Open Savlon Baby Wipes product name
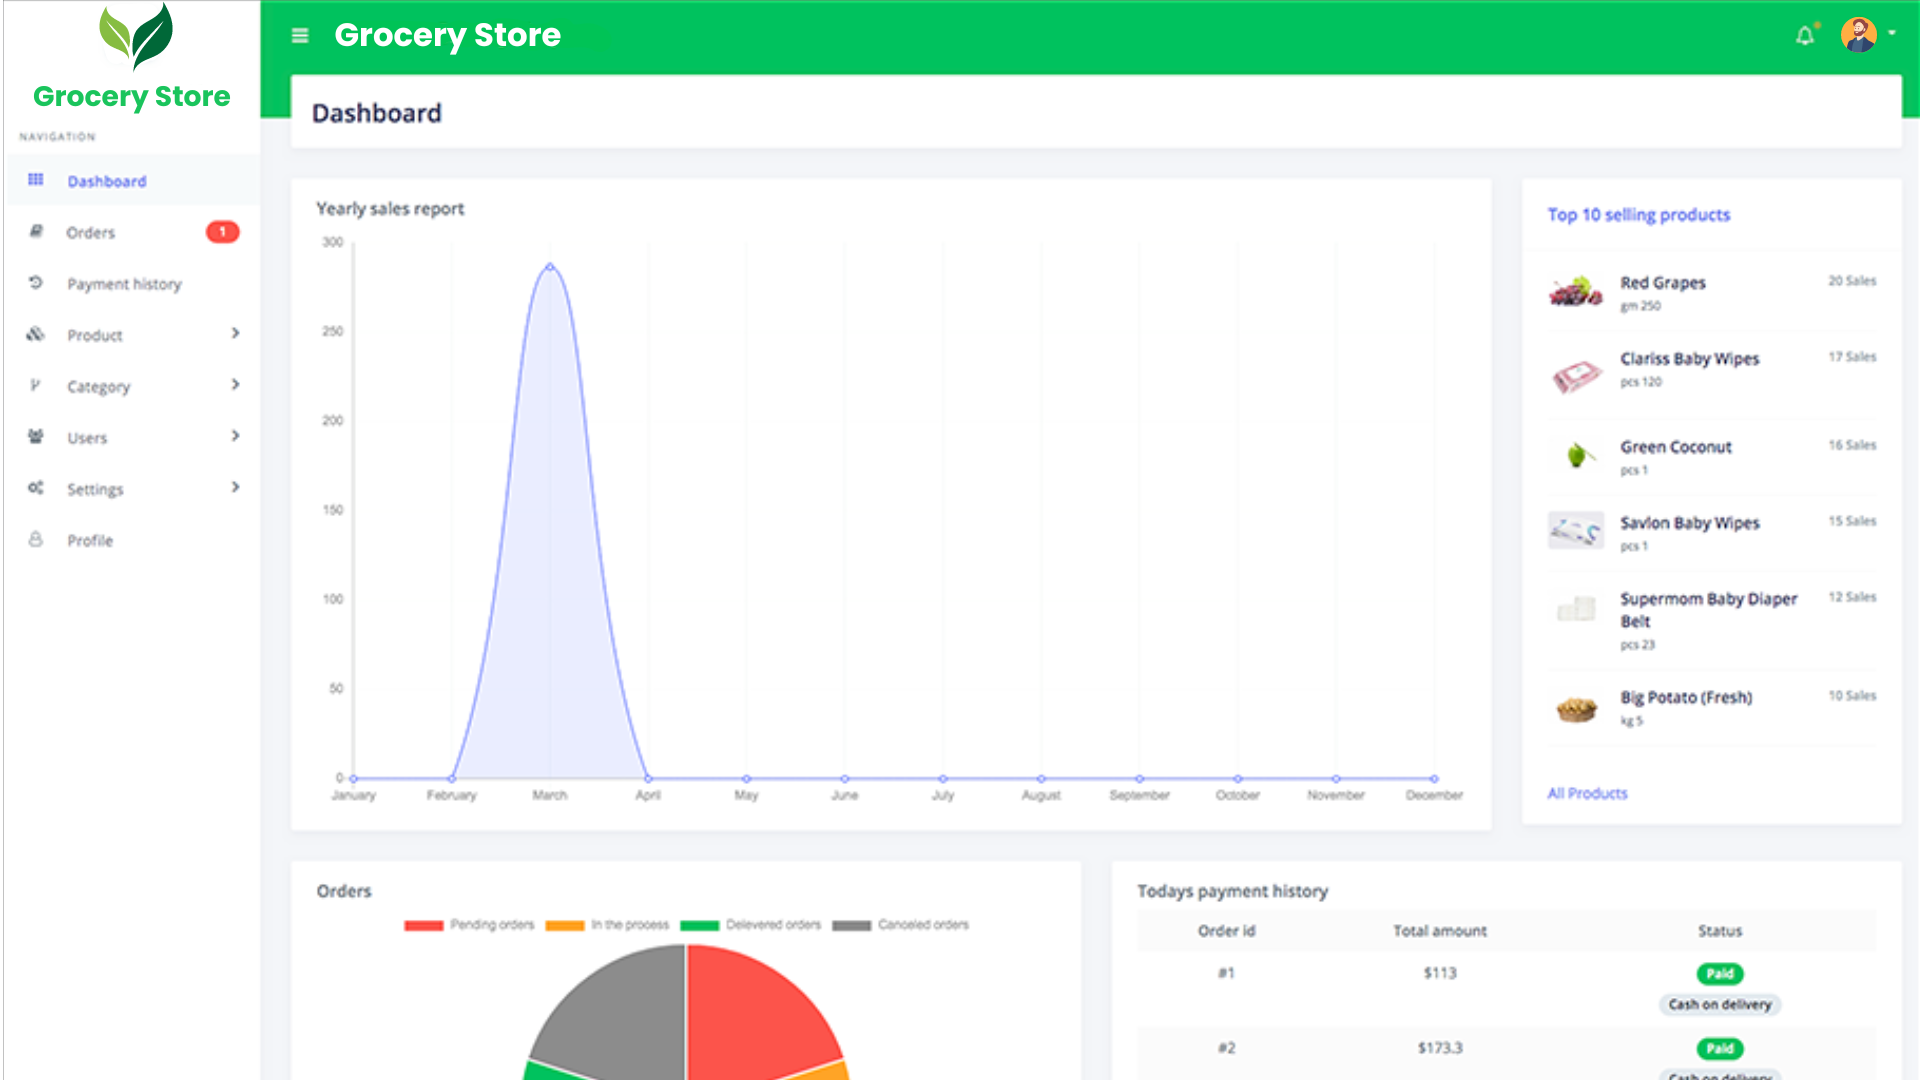 (1690, 523)
